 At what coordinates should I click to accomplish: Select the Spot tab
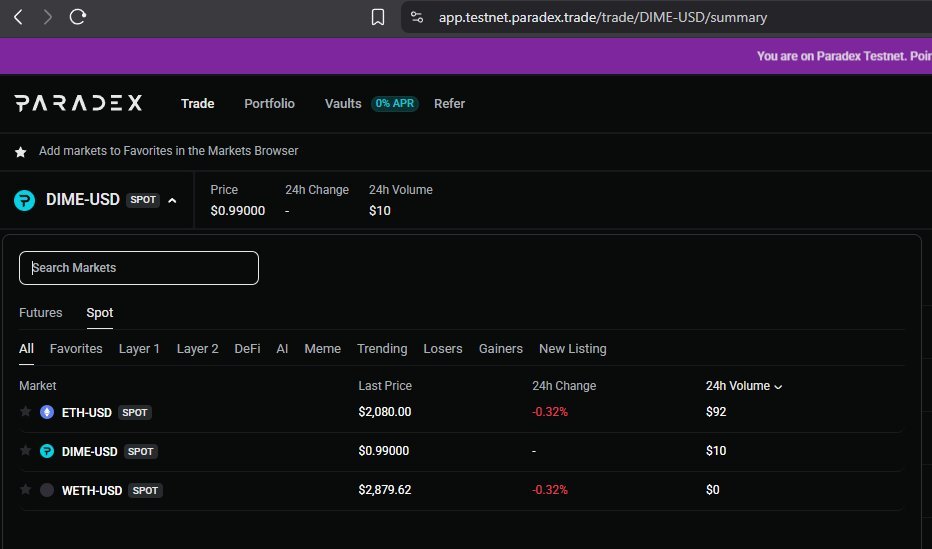100,313
